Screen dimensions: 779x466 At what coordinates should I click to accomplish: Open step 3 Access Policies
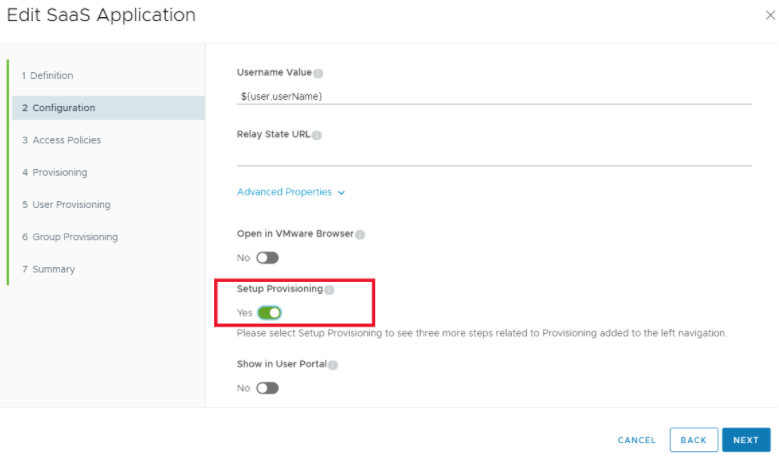tap(61, 140)
